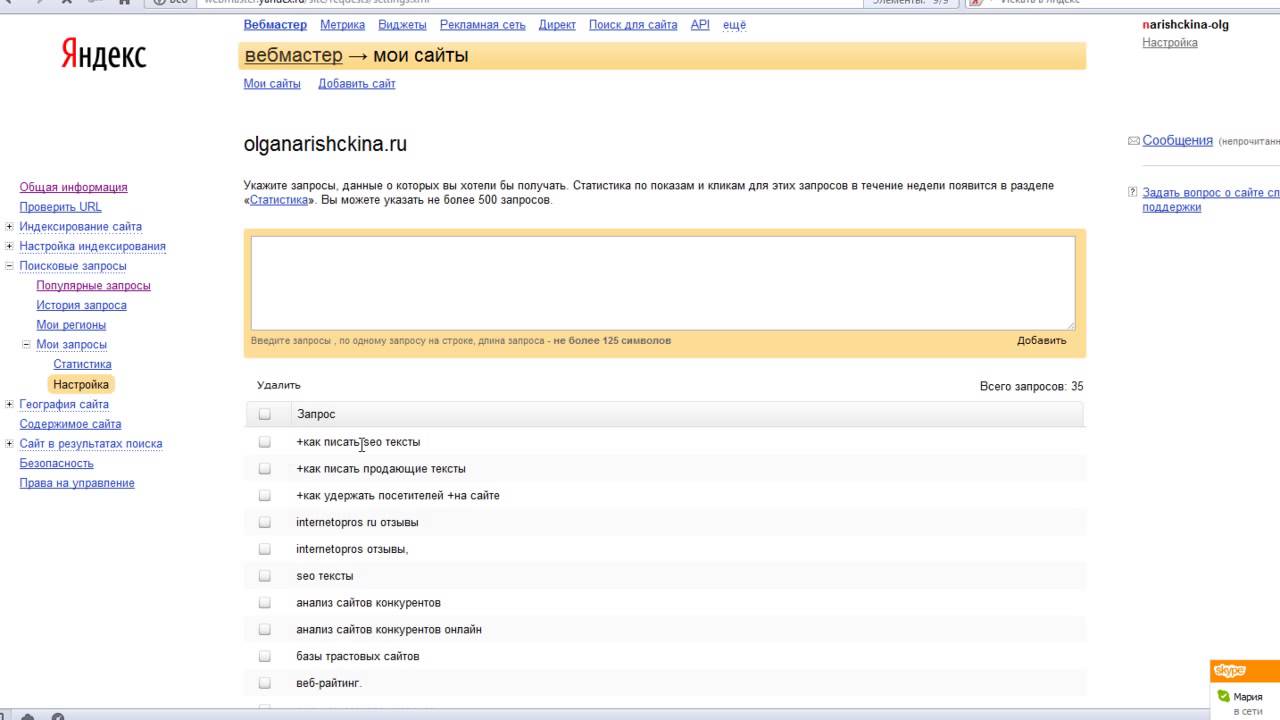
Task: Check the 'базы трастовых сайтов' checkbox
Action: click(x=265, y=657)
